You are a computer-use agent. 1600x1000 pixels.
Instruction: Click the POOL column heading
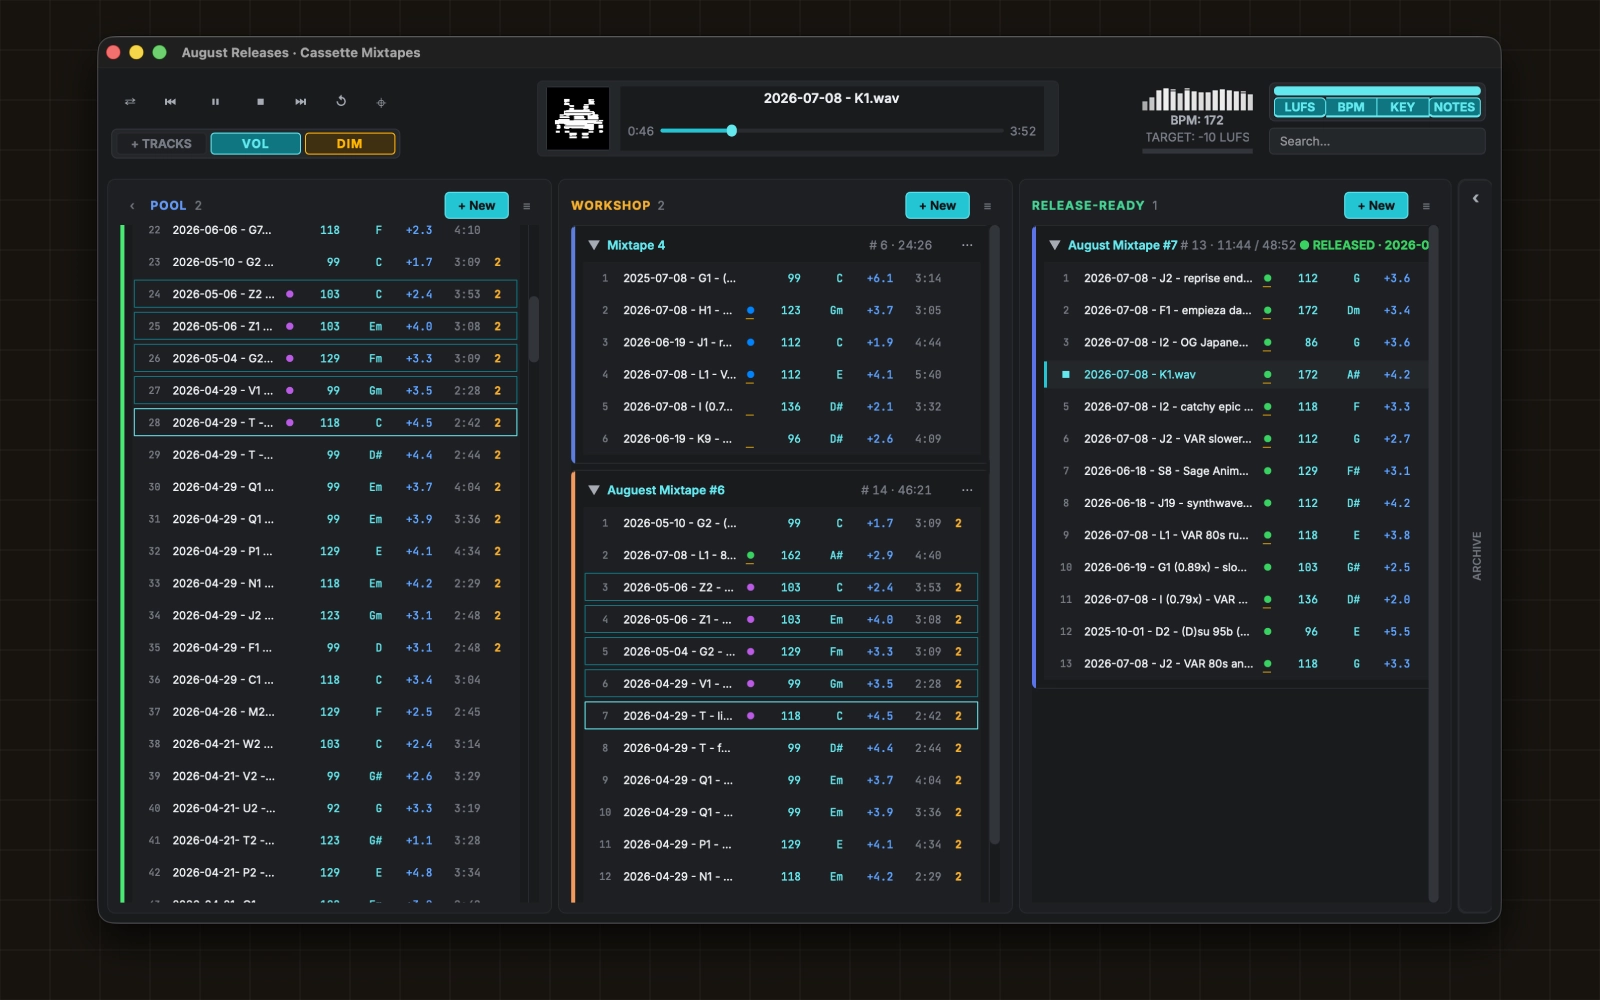168,206
